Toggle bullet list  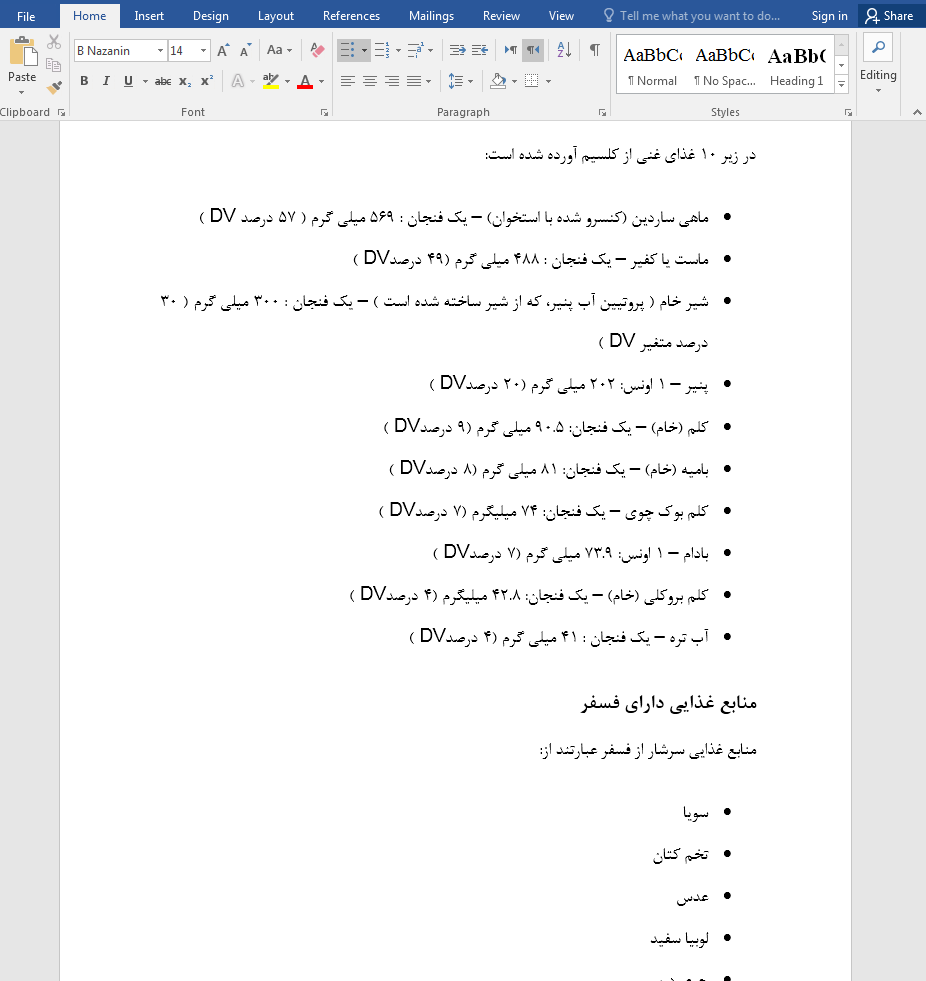click(x=347, y=50)
